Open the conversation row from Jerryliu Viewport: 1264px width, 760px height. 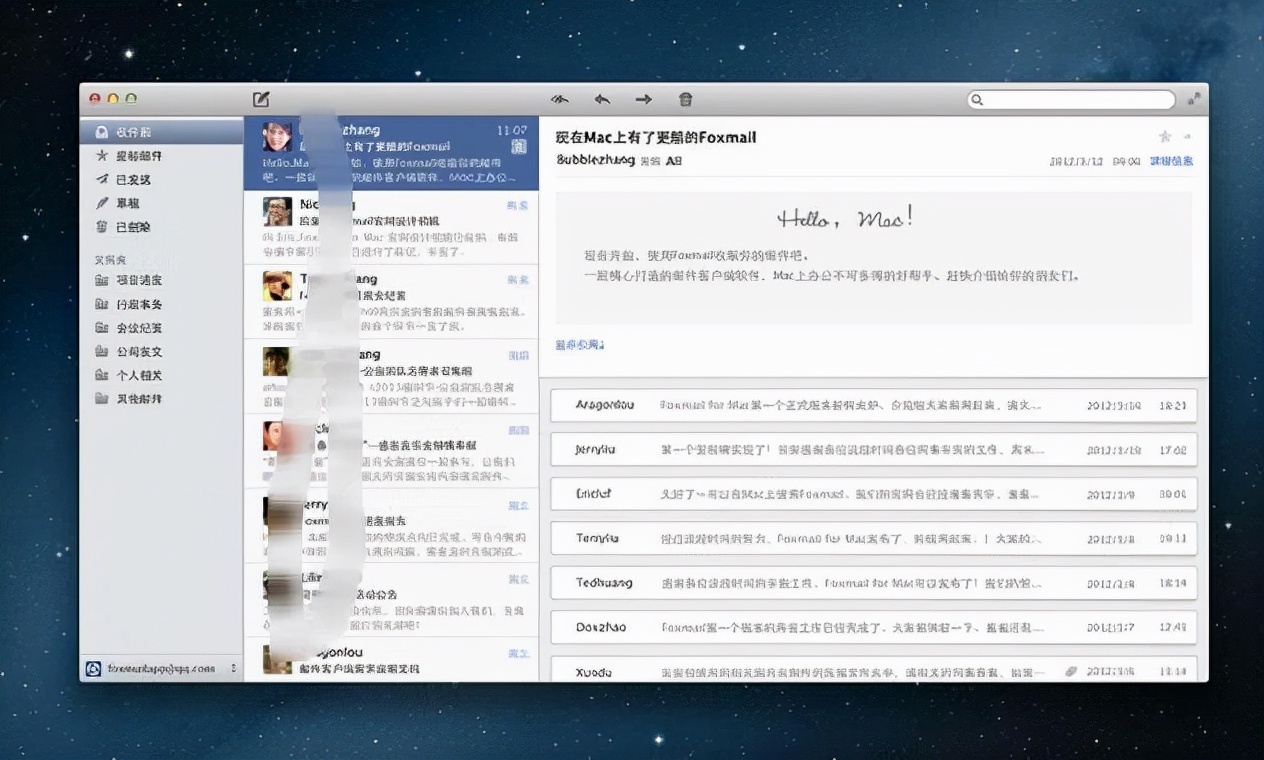click(874, 450)
